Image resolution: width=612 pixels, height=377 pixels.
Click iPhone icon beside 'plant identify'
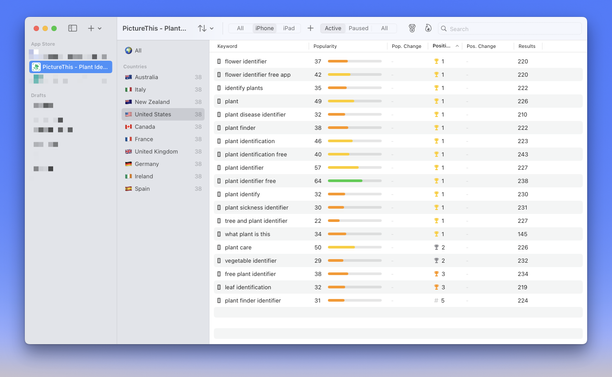[x=219, y=194]
